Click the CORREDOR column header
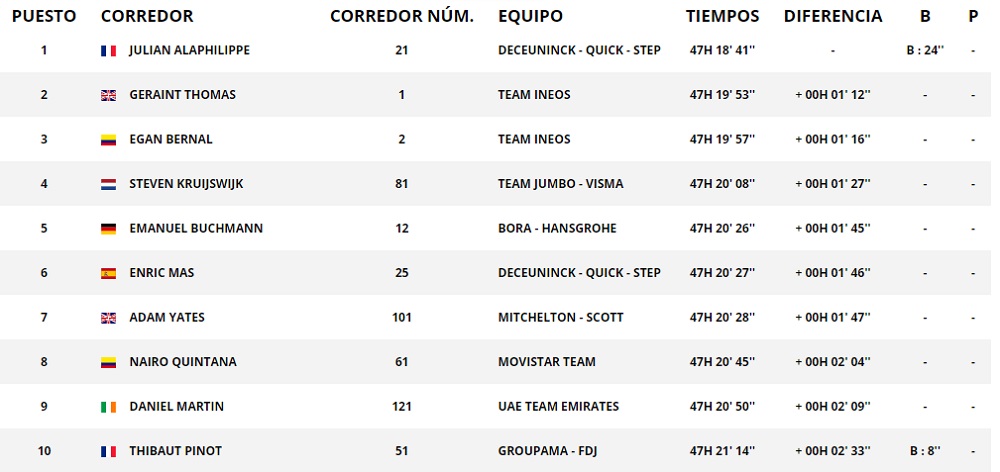Viewport: 1000px width, 472px height. click(147, 16)
